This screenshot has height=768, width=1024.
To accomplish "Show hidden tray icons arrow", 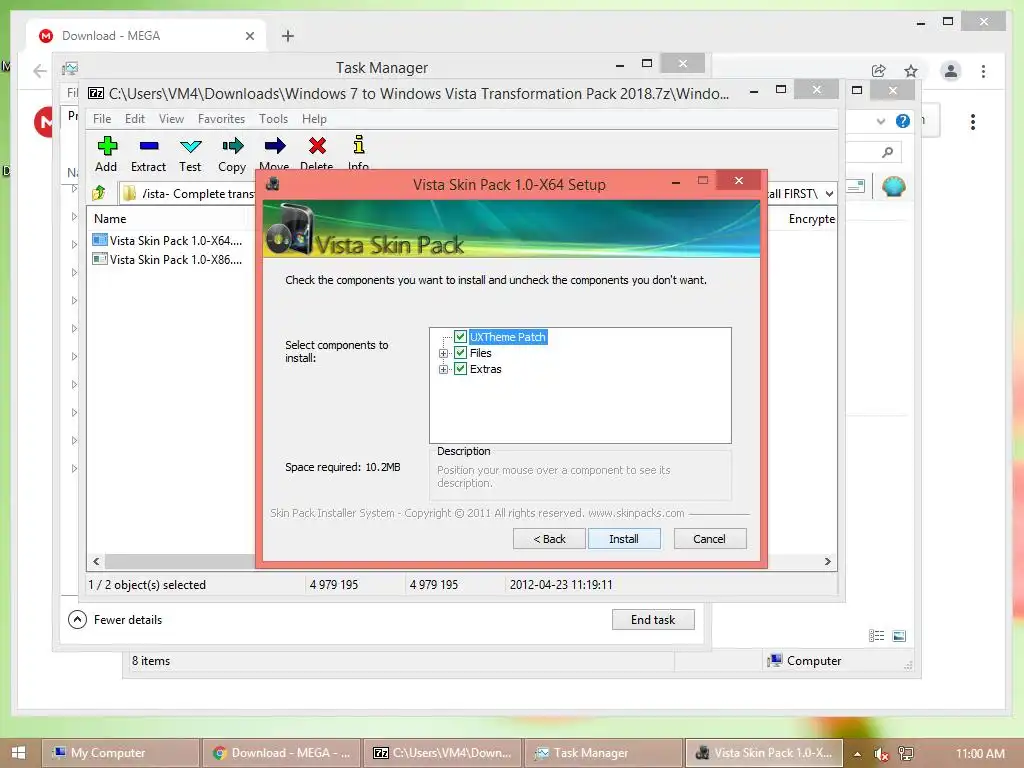I will 857,754.
